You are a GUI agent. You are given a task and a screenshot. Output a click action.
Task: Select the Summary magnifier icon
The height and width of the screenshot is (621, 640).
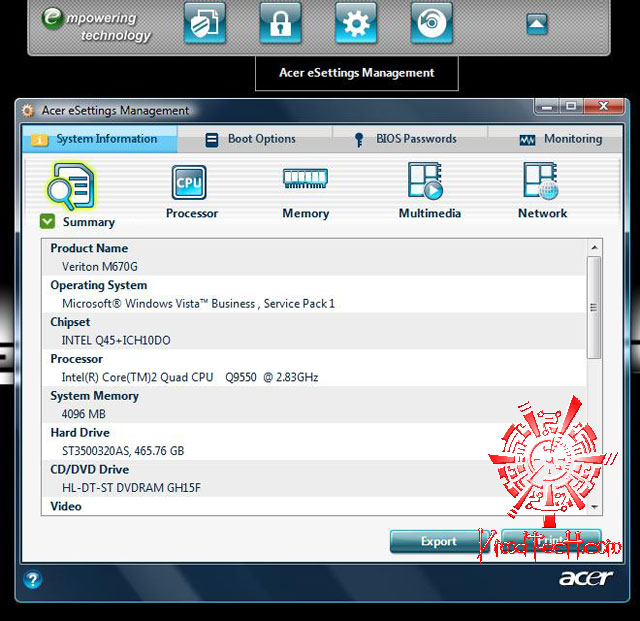tap(71, 186)
